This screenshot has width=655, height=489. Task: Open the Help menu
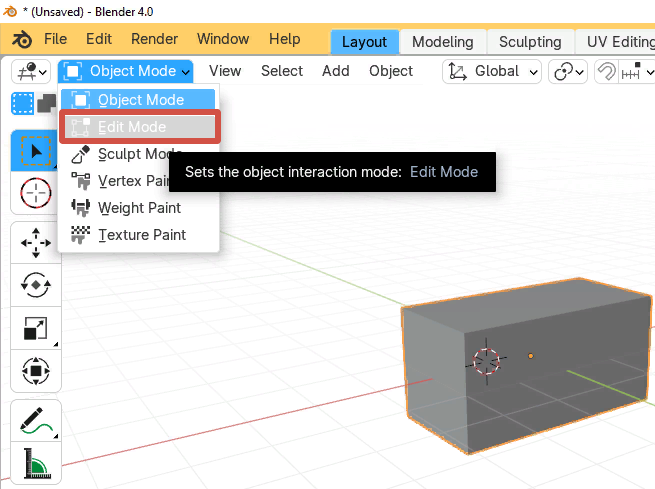(284, 39)
